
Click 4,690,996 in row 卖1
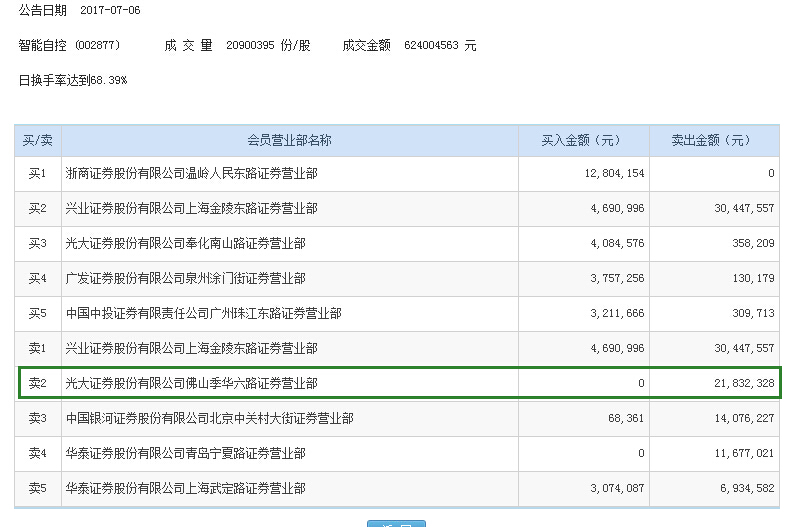point(617,348)
